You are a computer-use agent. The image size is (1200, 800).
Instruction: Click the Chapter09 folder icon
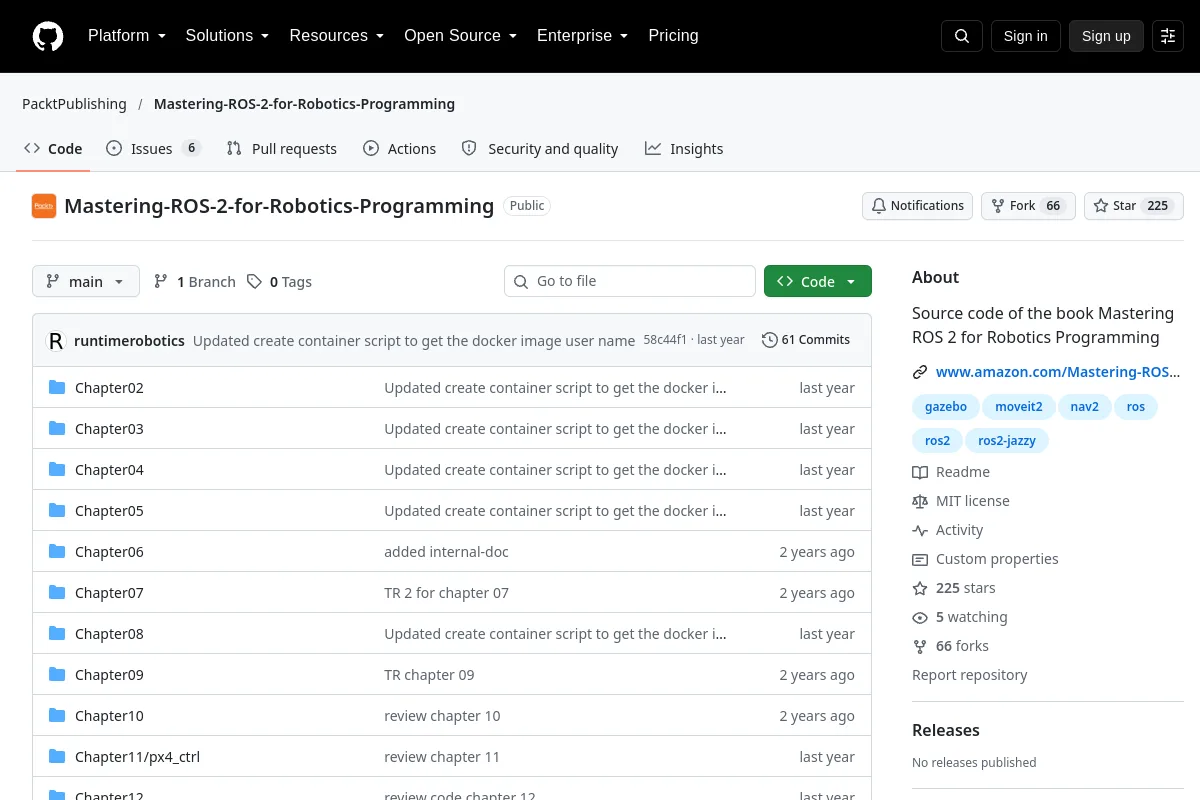pyautogui.click(x=57, y=674)
